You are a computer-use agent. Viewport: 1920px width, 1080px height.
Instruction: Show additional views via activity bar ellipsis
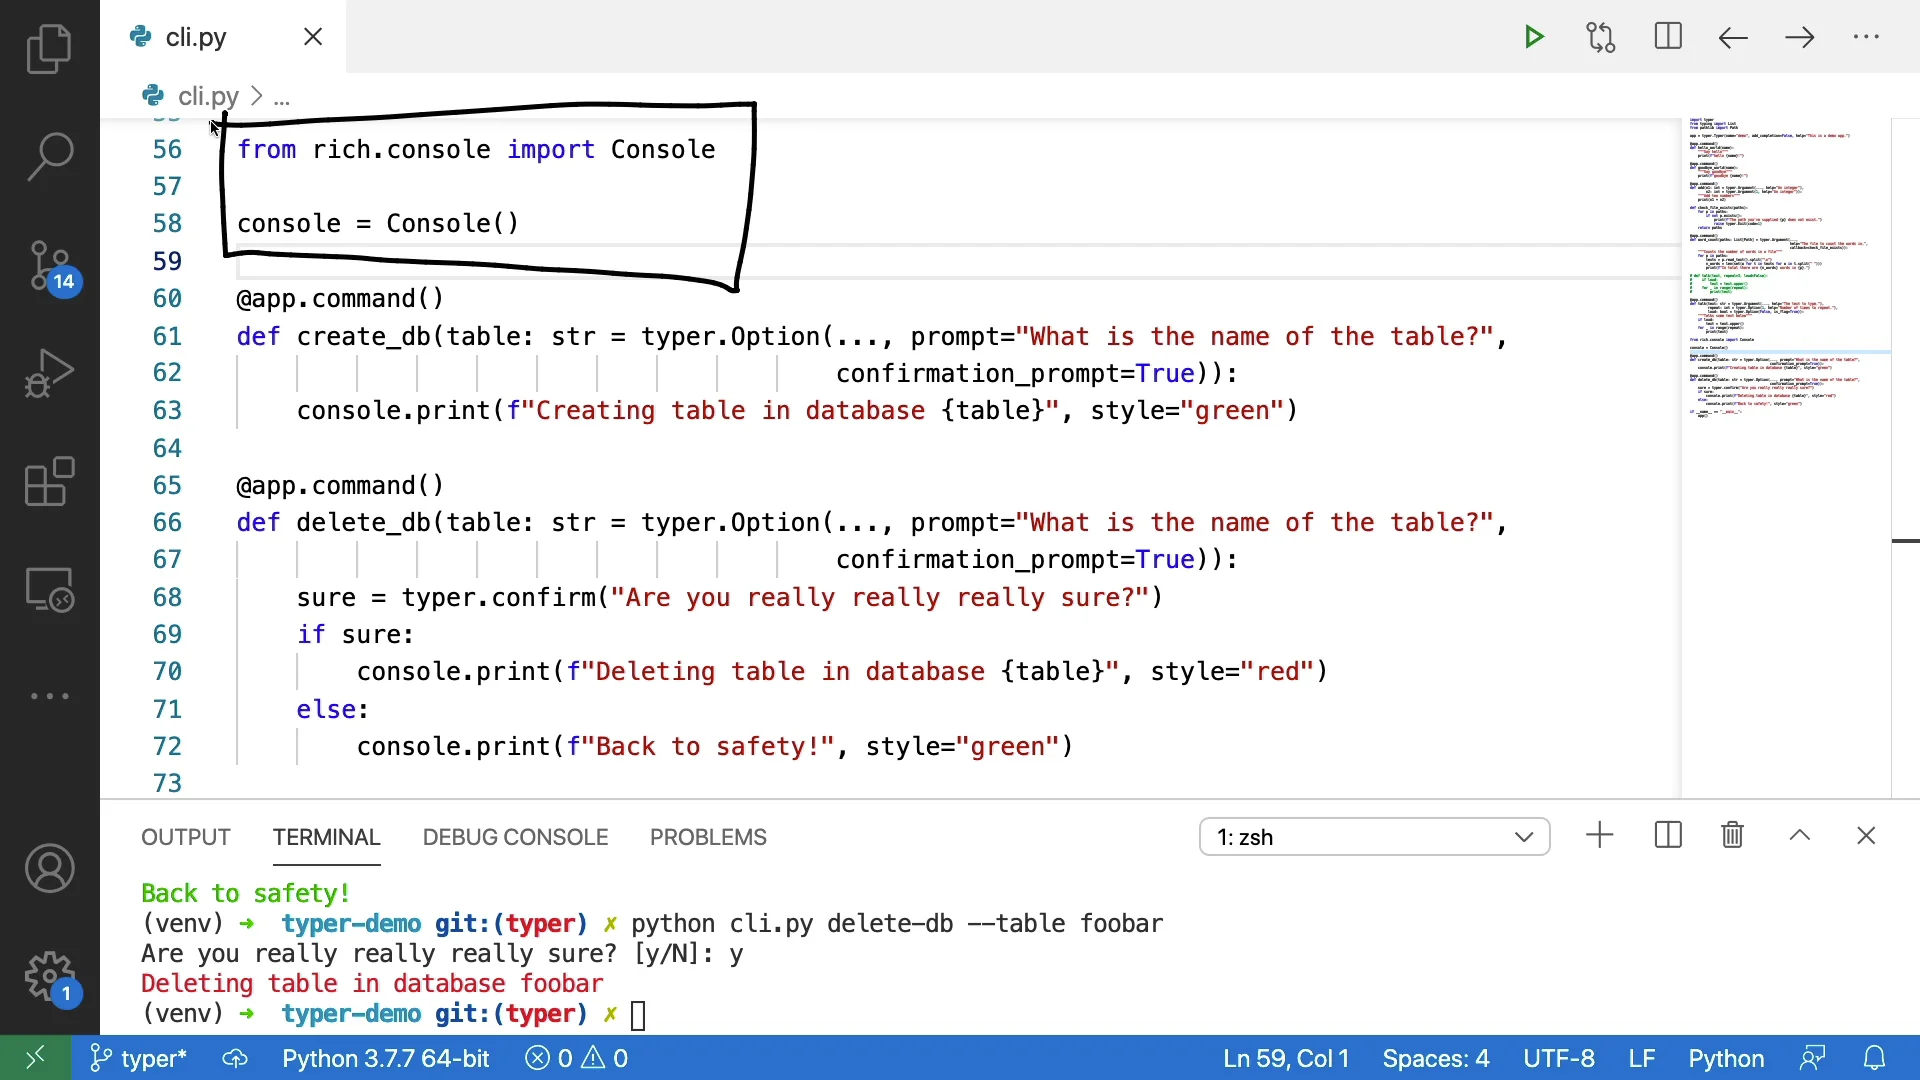tap(49, 696)
